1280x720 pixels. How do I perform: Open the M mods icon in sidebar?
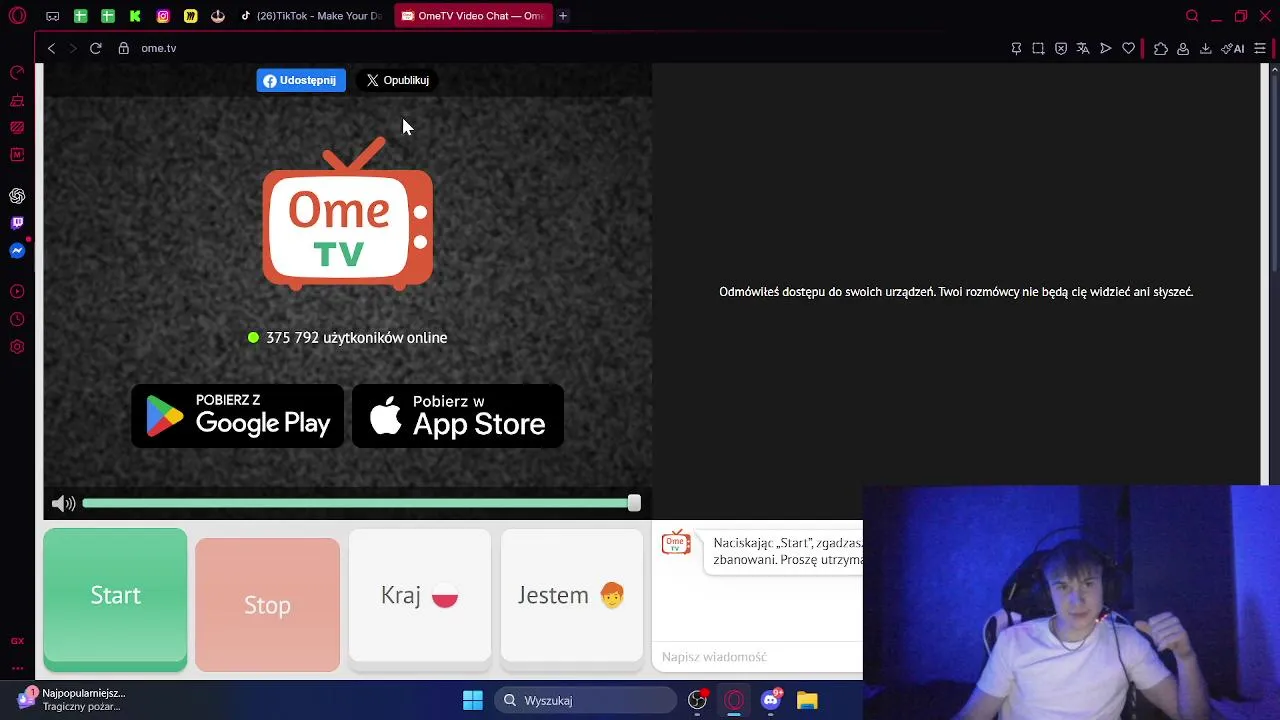tap(17, 154)
